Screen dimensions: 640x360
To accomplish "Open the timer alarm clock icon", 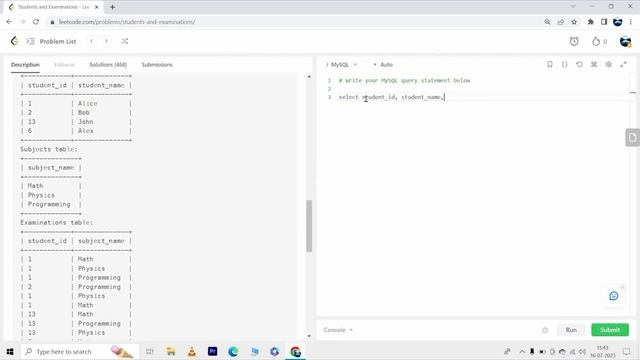I will pyautogui.click(x=574, y=41).
